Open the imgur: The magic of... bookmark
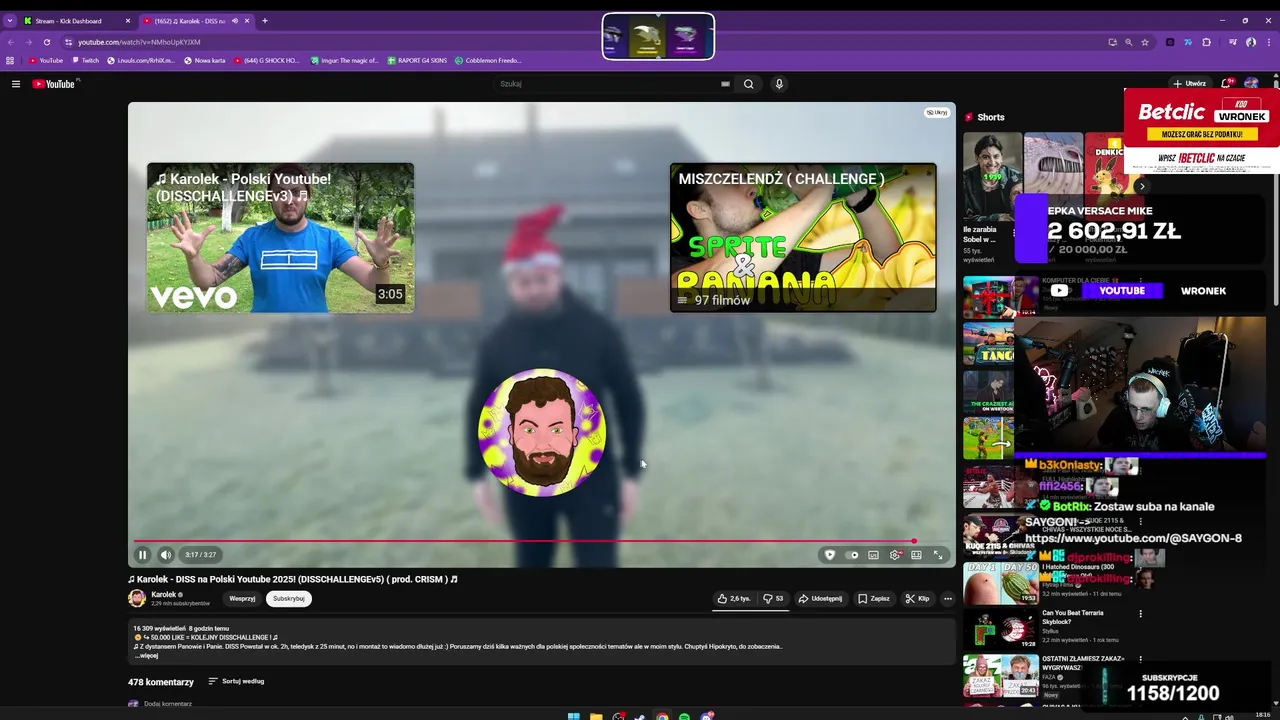 [x=345, y=61]
